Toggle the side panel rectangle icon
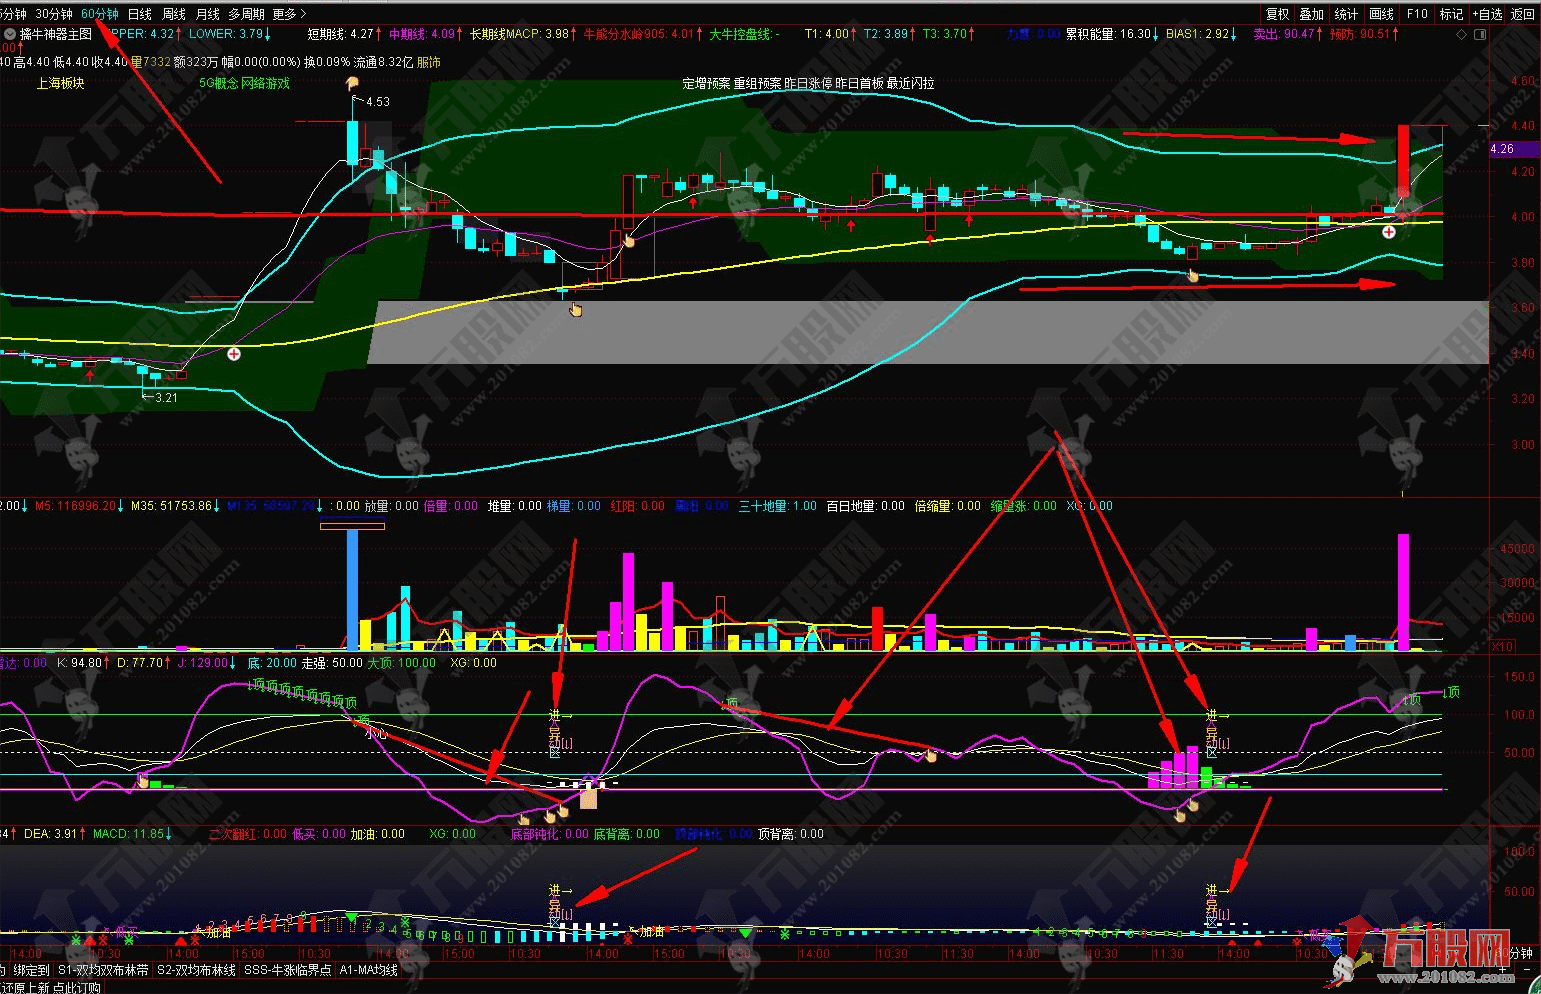Image resolution: width=1541 pixels, height=994 pixels. pos(1480,34)
